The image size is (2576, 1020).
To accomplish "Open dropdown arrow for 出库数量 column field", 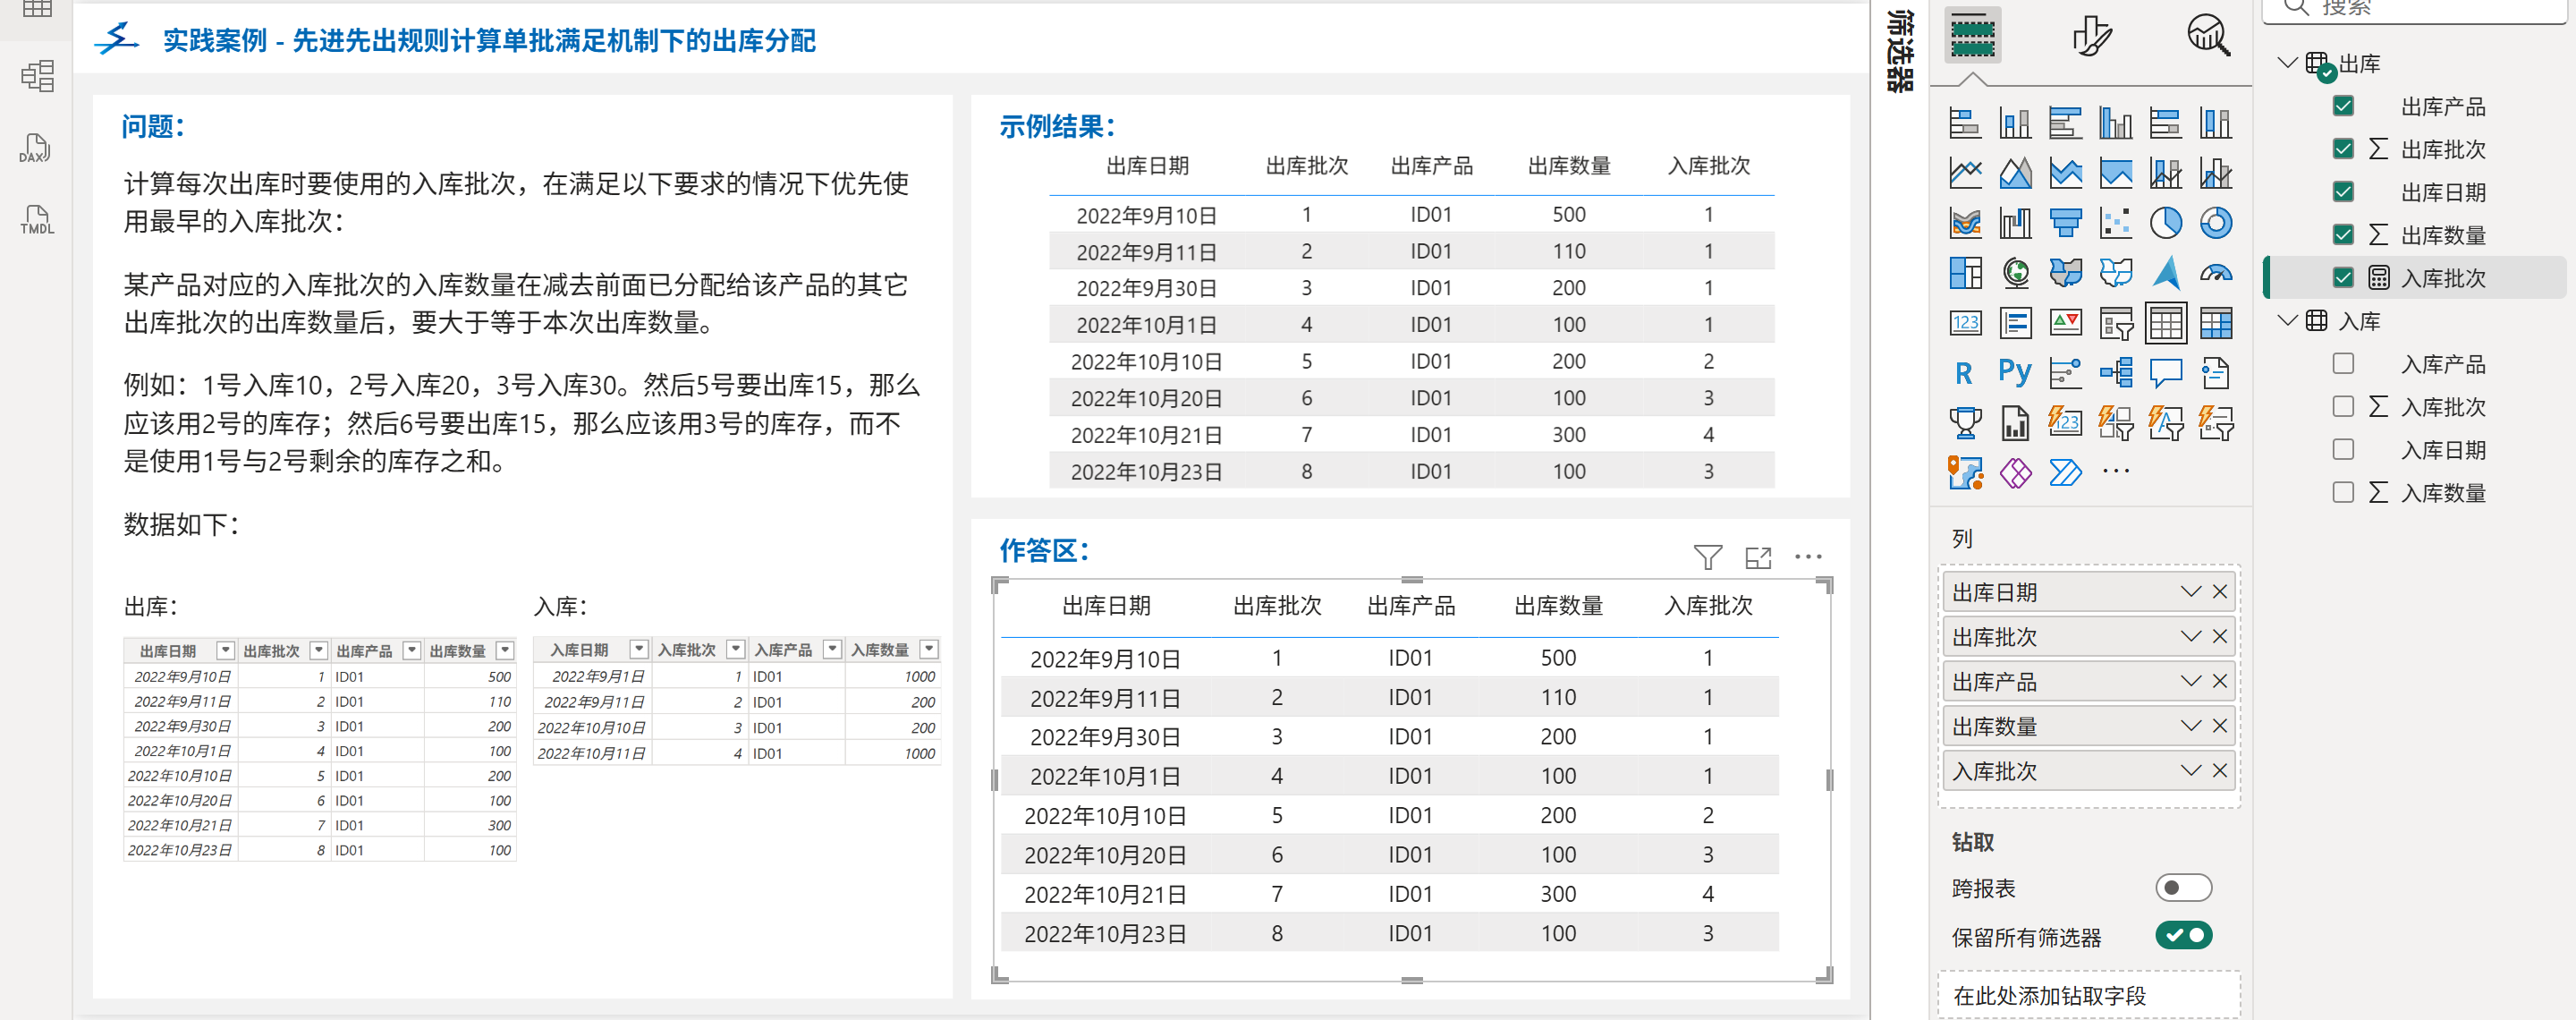I will click(x=2190, y=726).
